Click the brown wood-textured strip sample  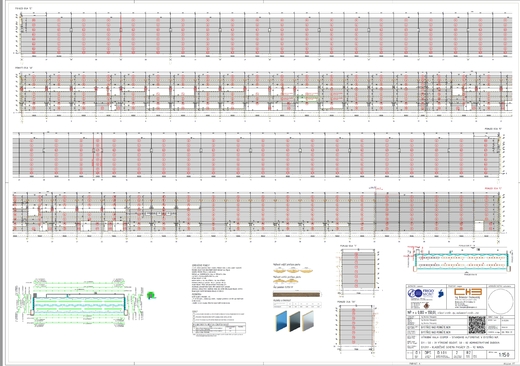297,294
